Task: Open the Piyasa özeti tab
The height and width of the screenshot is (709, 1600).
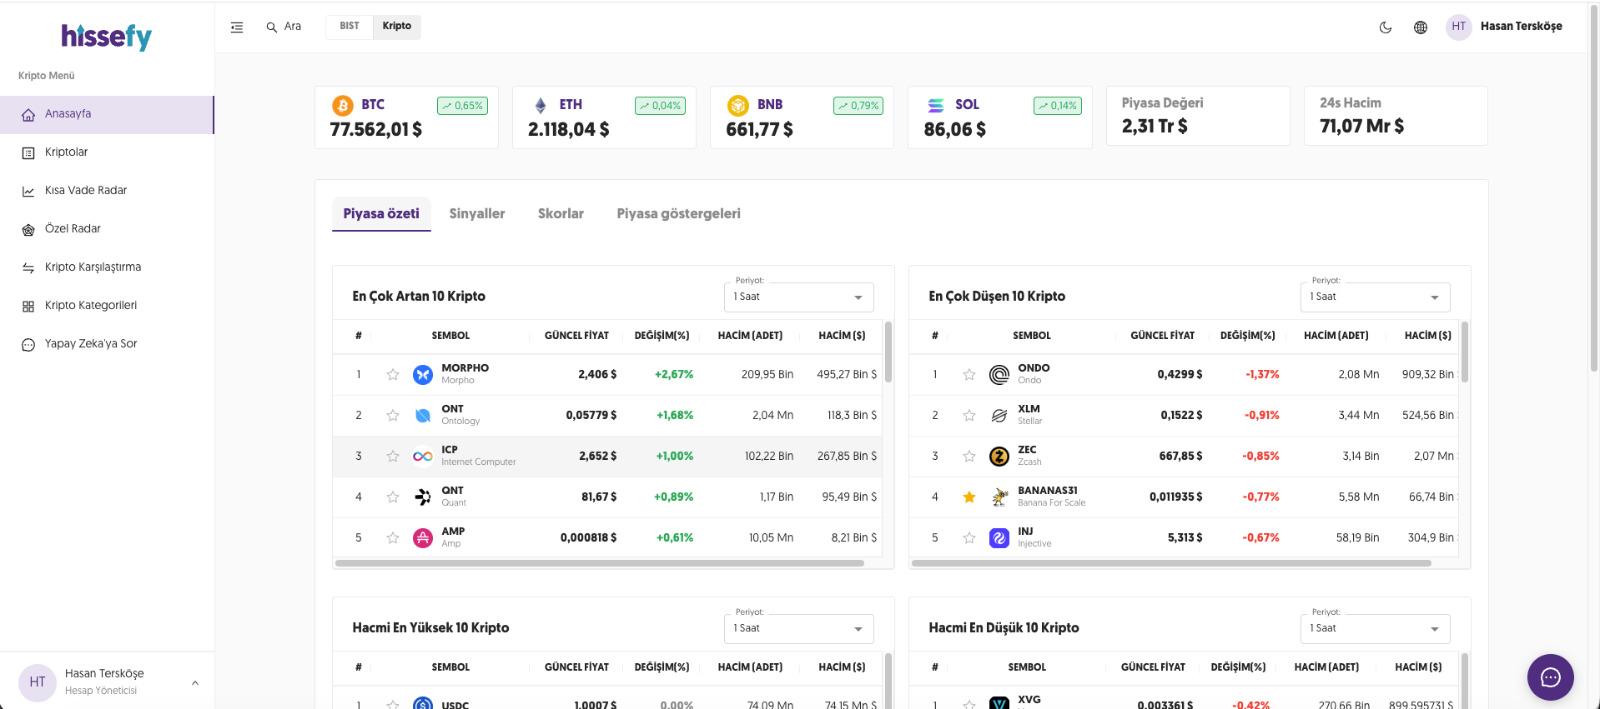Action: coord(381,214)
